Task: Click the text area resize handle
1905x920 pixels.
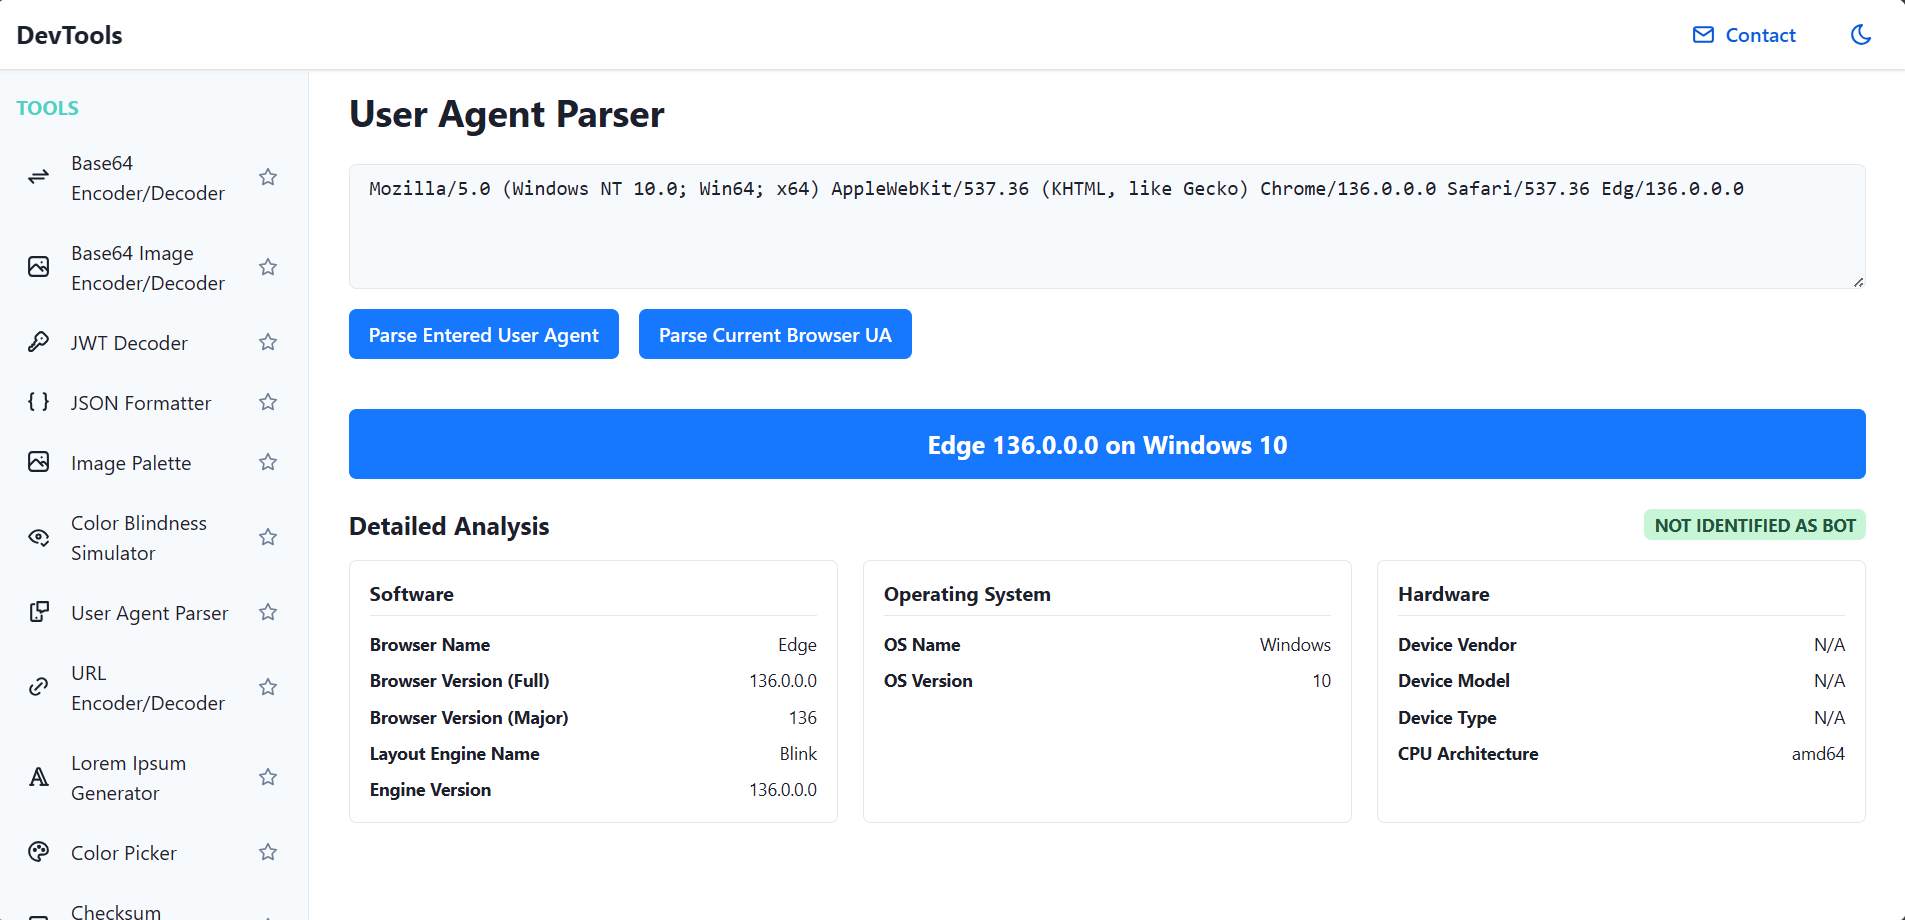Action: click(1858, 282)
